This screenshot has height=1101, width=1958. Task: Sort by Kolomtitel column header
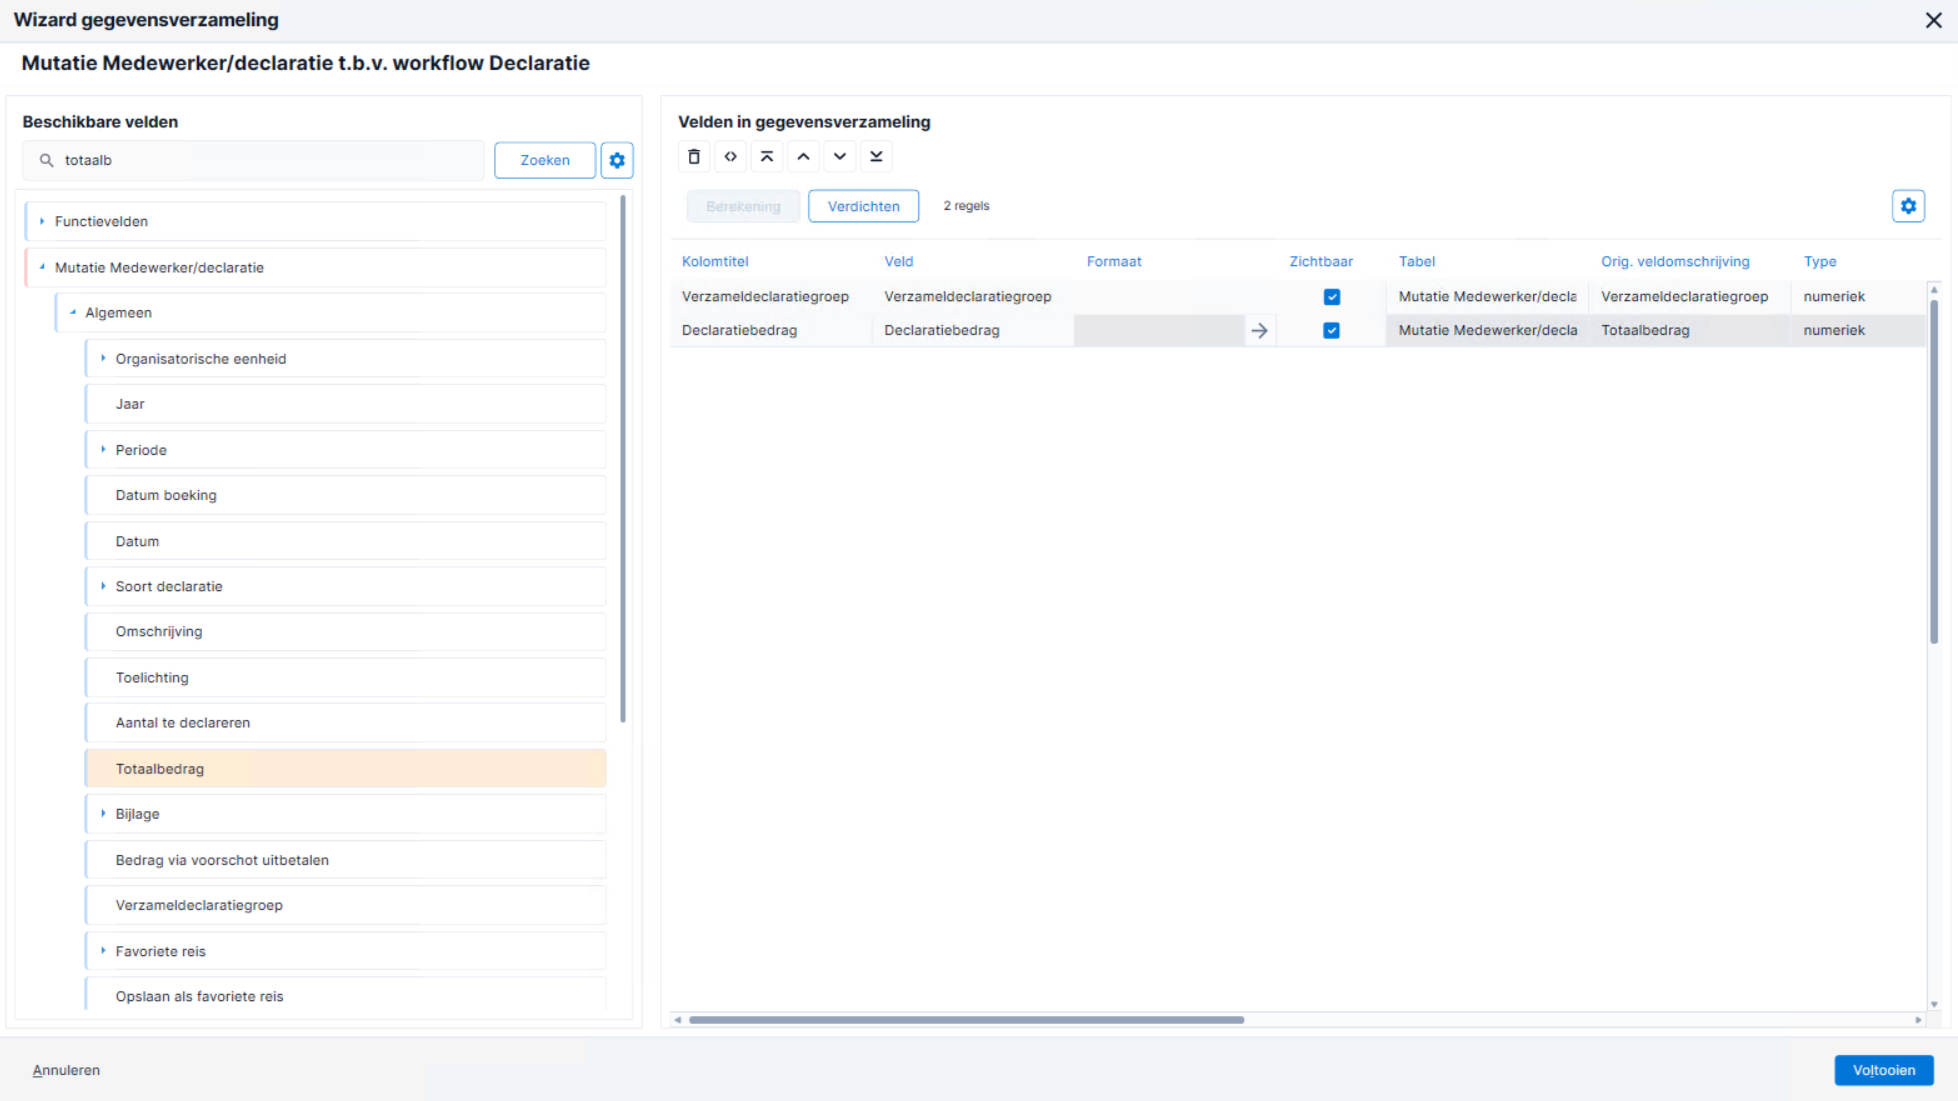point(715,262)
